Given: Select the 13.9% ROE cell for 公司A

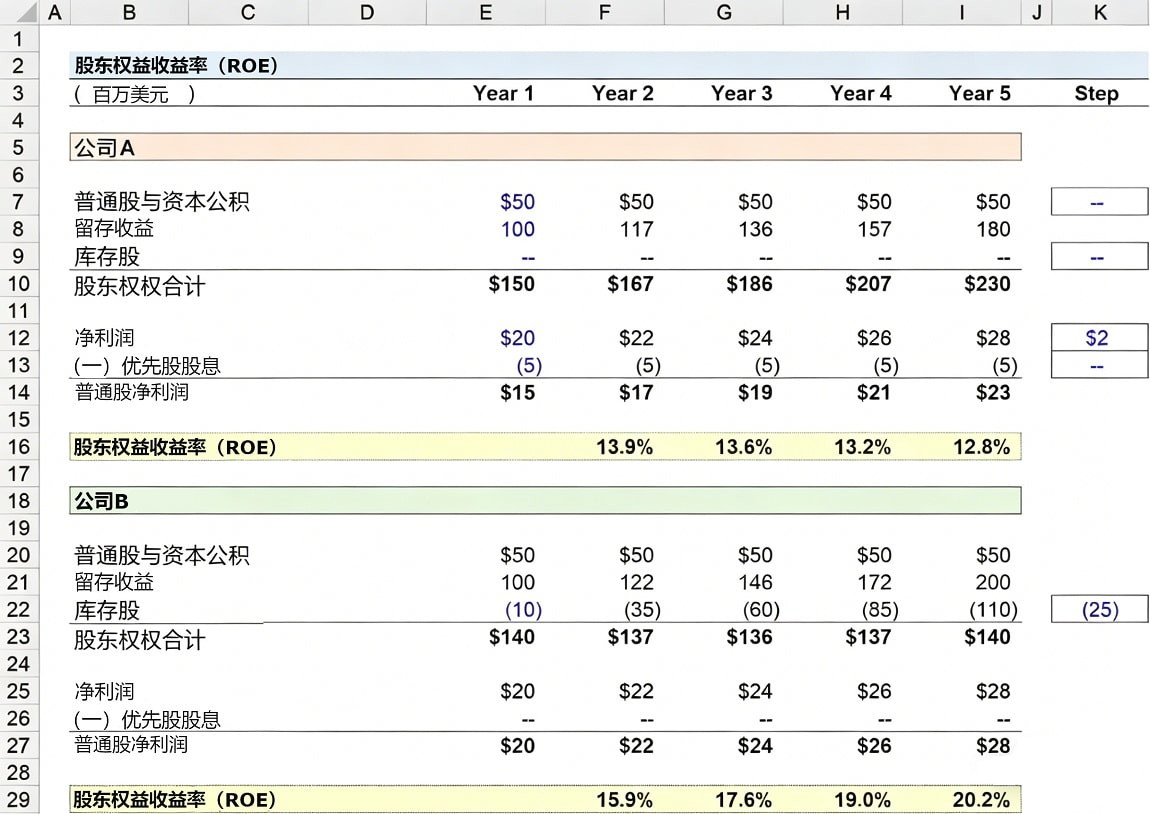Looking at the screenshot, I should (x=624, y=447).
